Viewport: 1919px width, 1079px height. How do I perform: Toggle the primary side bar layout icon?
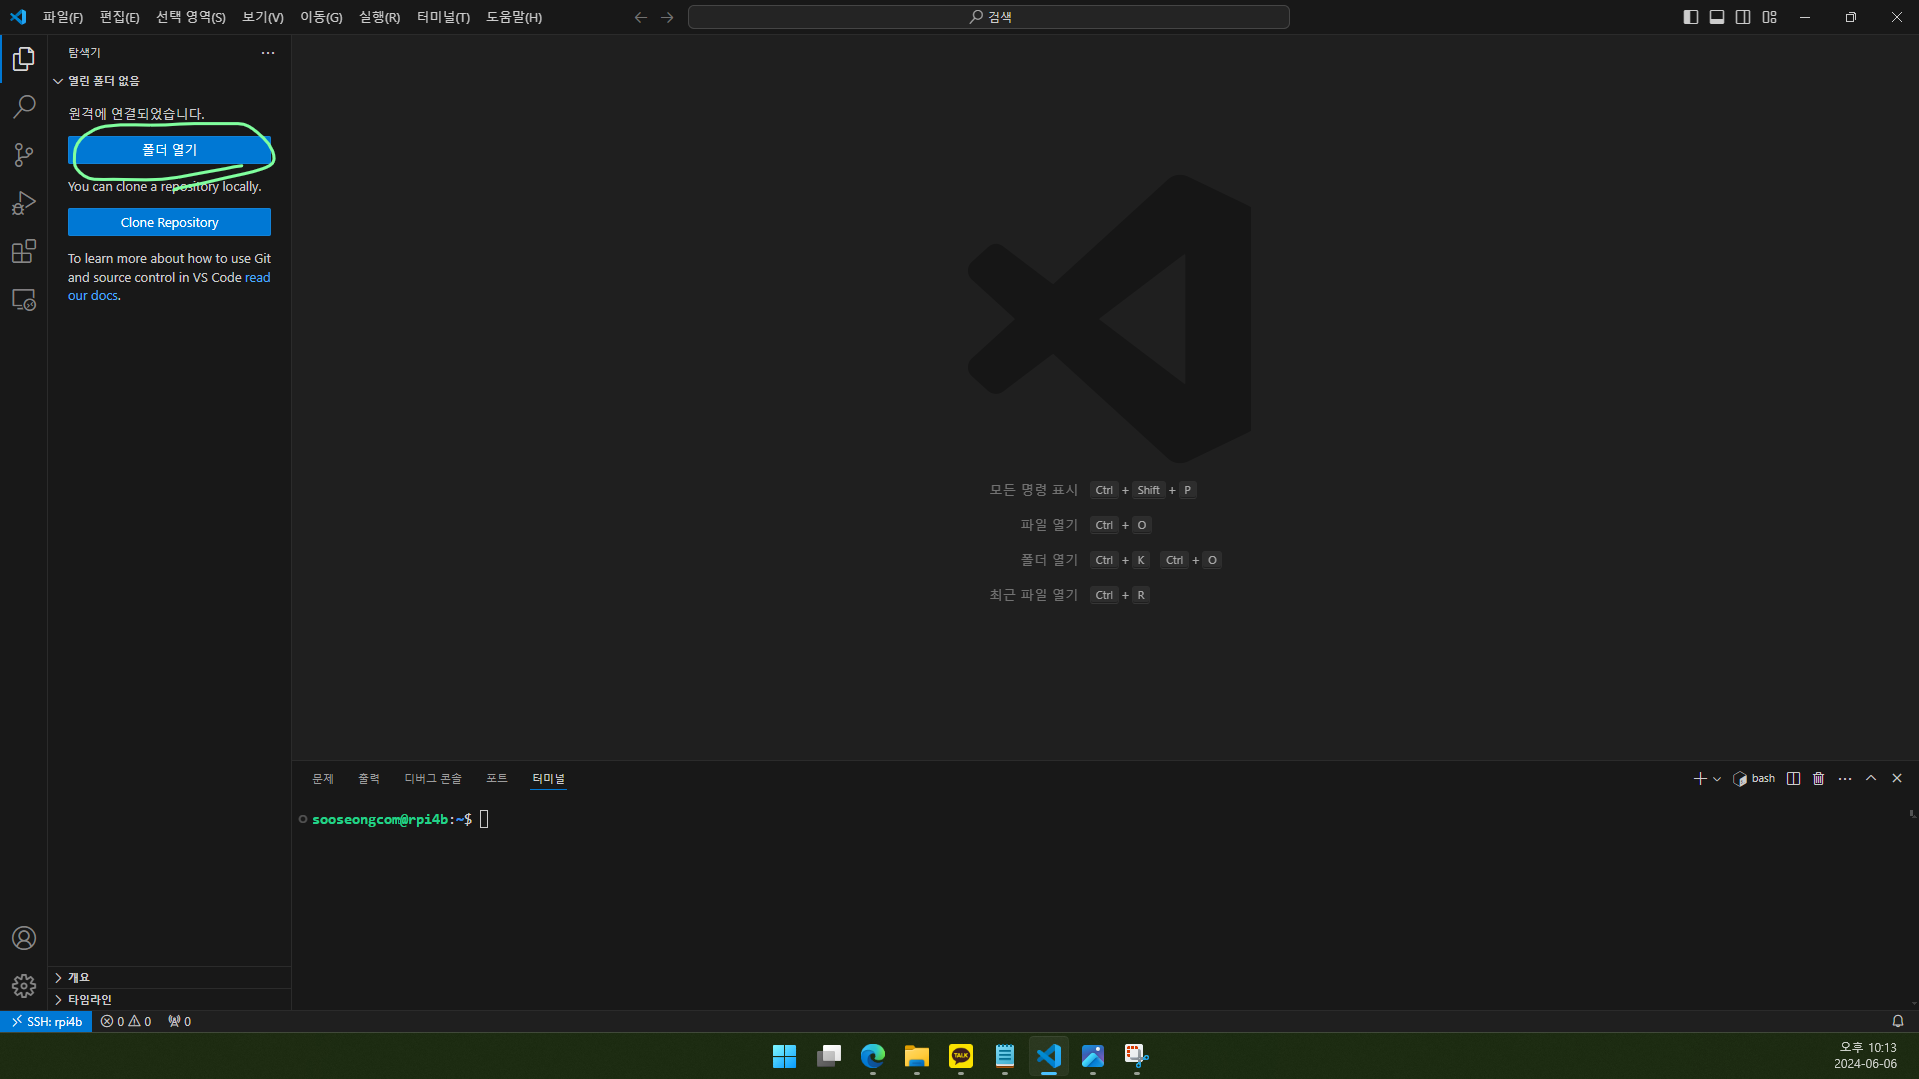pyautogui.click(x=1691, y=17)
